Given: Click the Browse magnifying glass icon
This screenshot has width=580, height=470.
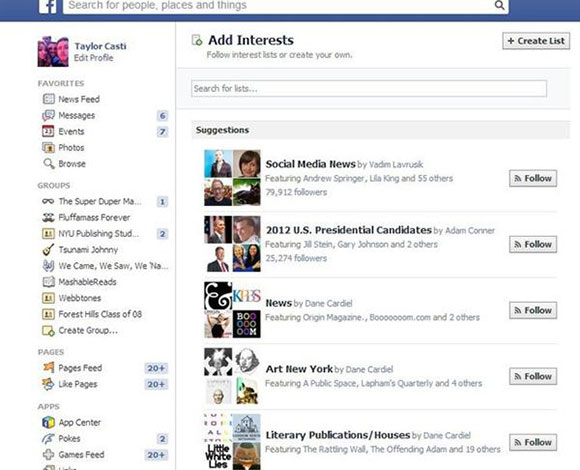Looking at the screenshot, I should [48, 163].
